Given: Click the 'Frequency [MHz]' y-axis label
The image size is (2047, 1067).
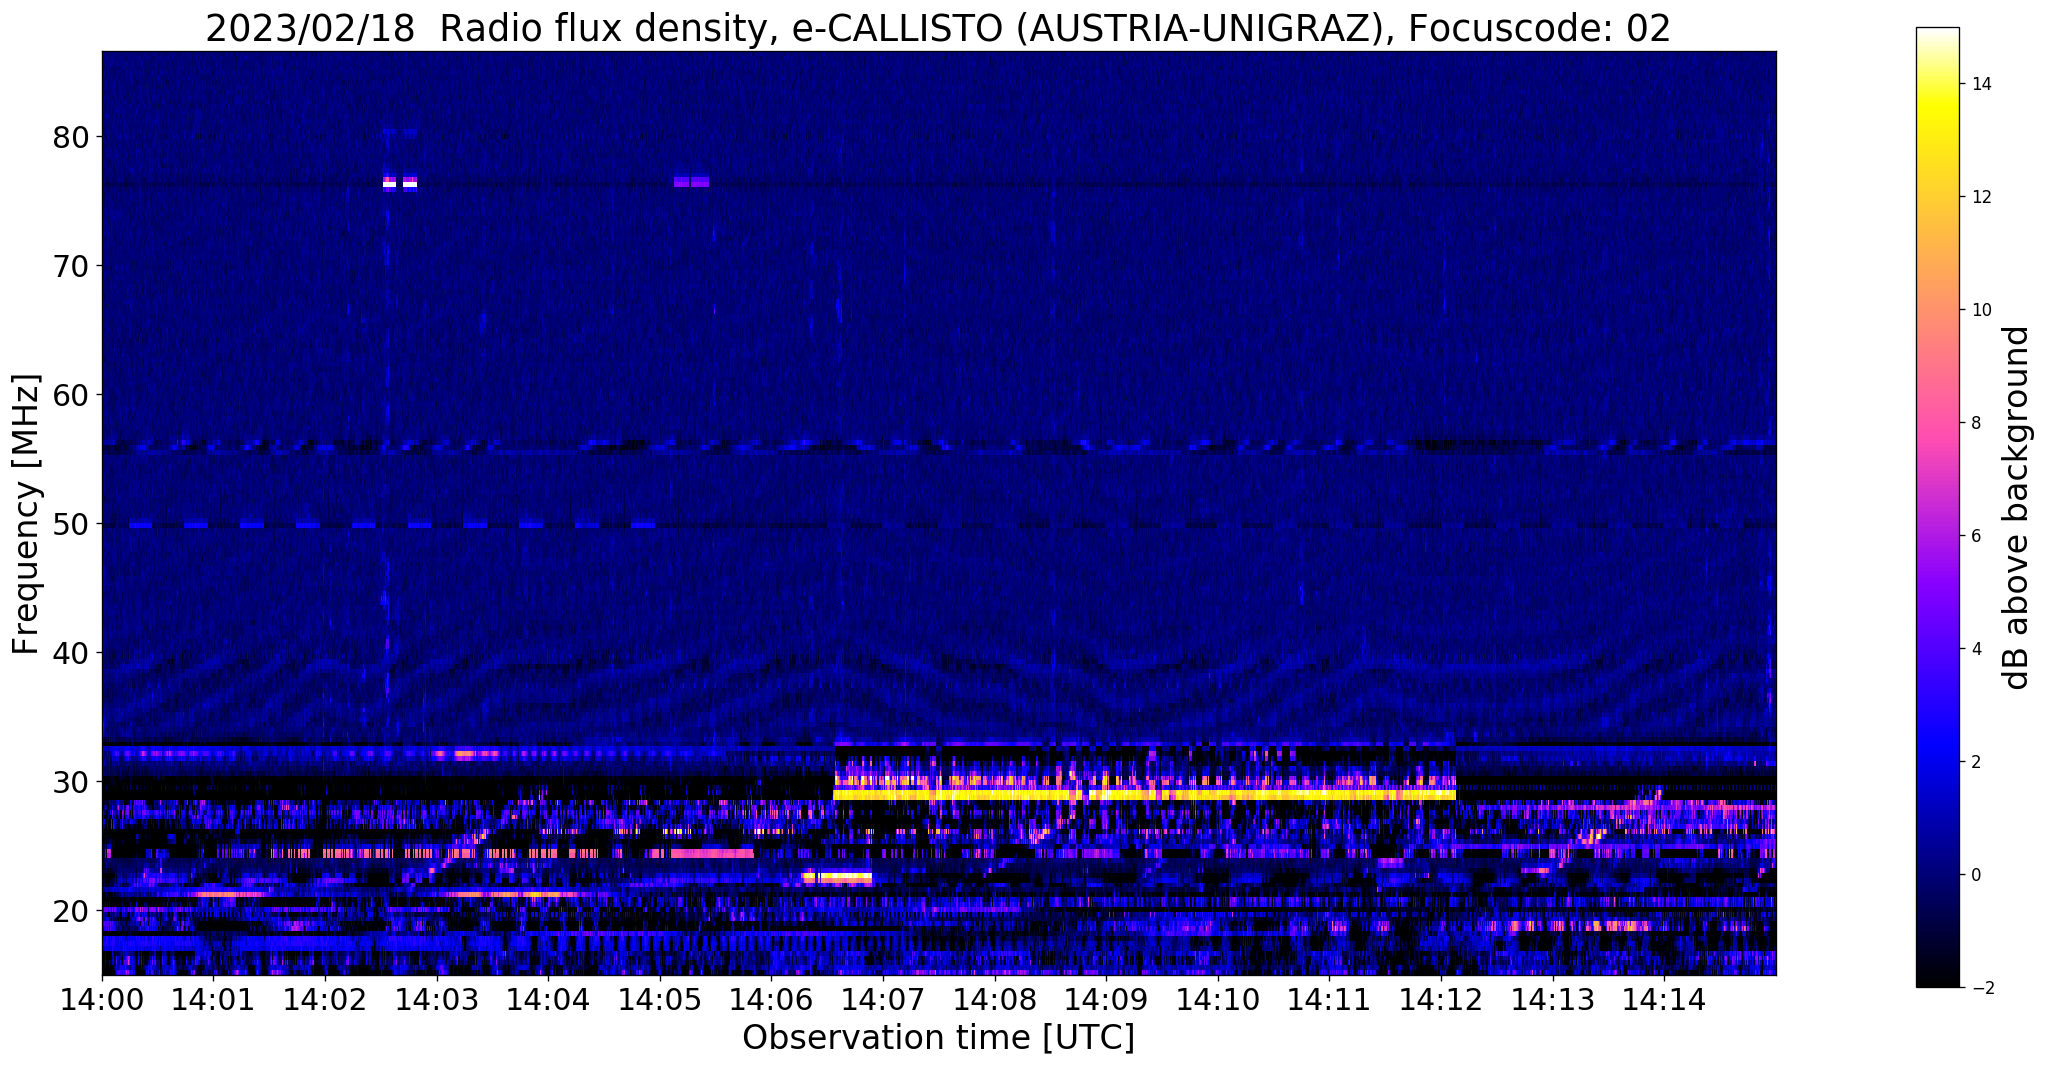Looking at the screenshot, I should [x=27, y=514].
